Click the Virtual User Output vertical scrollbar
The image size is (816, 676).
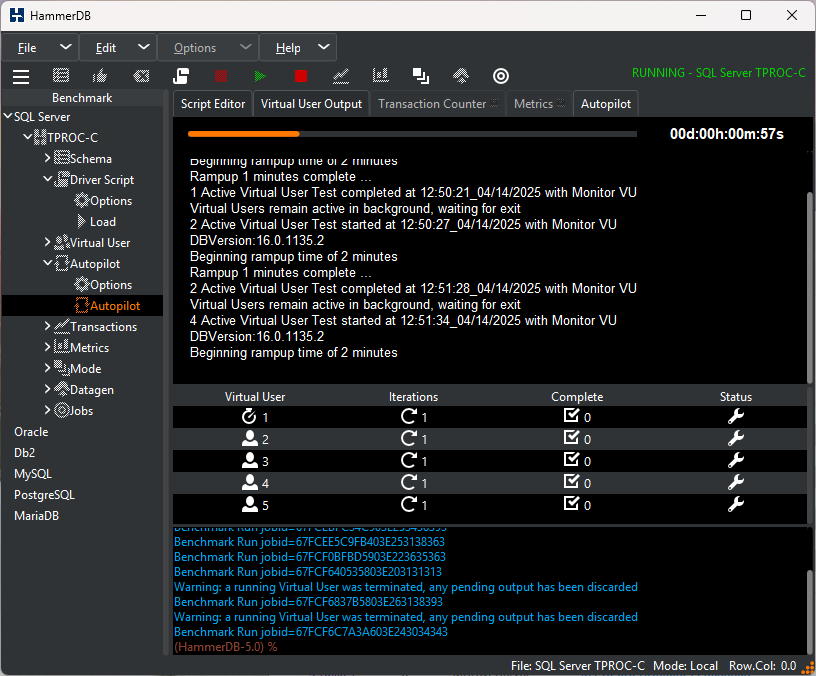coord(810,286)
